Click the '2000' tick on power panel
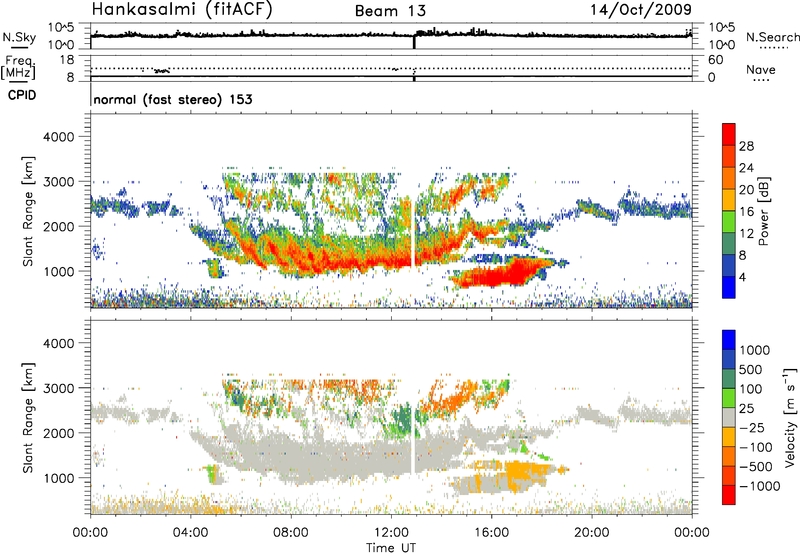The width and height of the screenshot is (800, 554). click(58, 226)
